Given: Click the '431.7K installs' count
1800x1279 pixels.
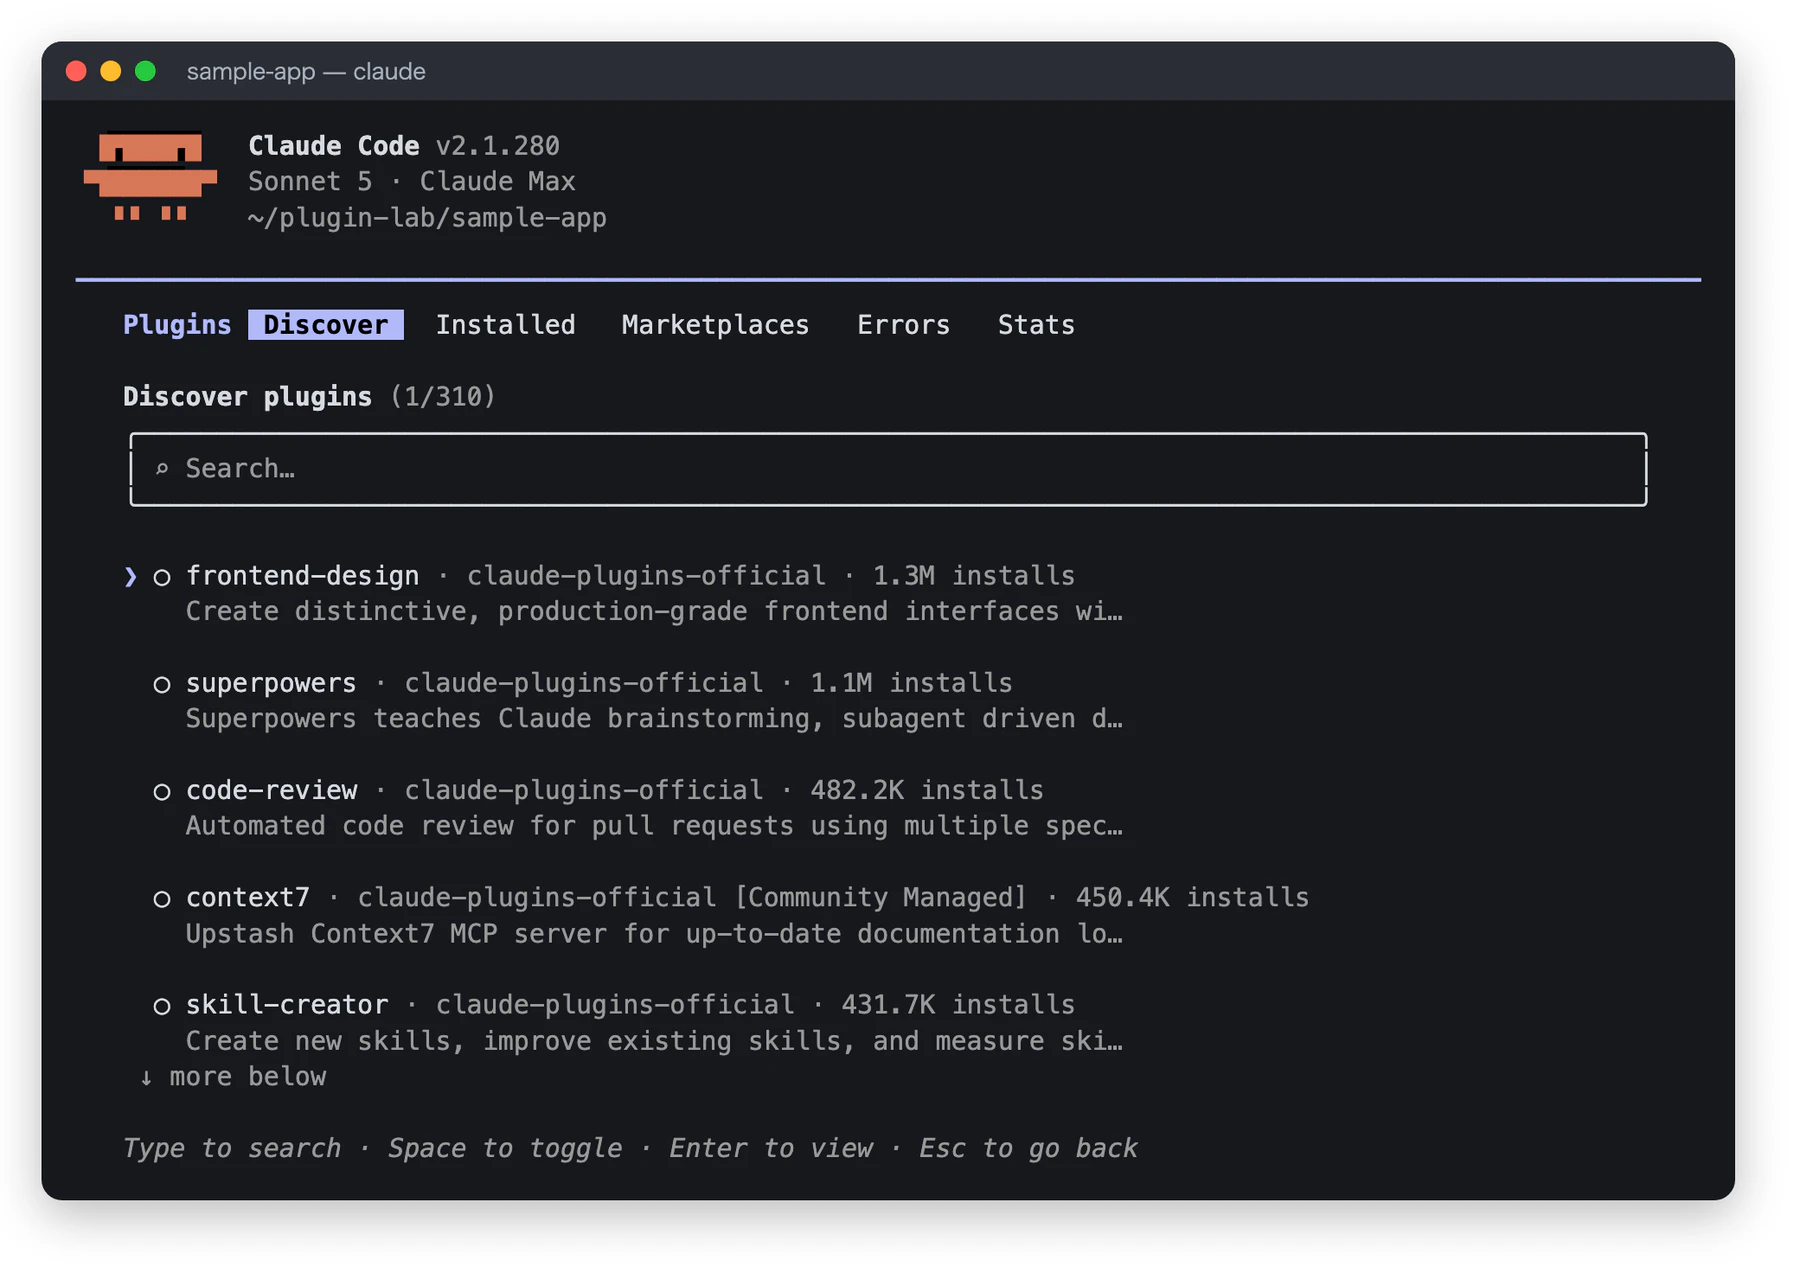Looking at the screenshot, I should coord(958,1004).
